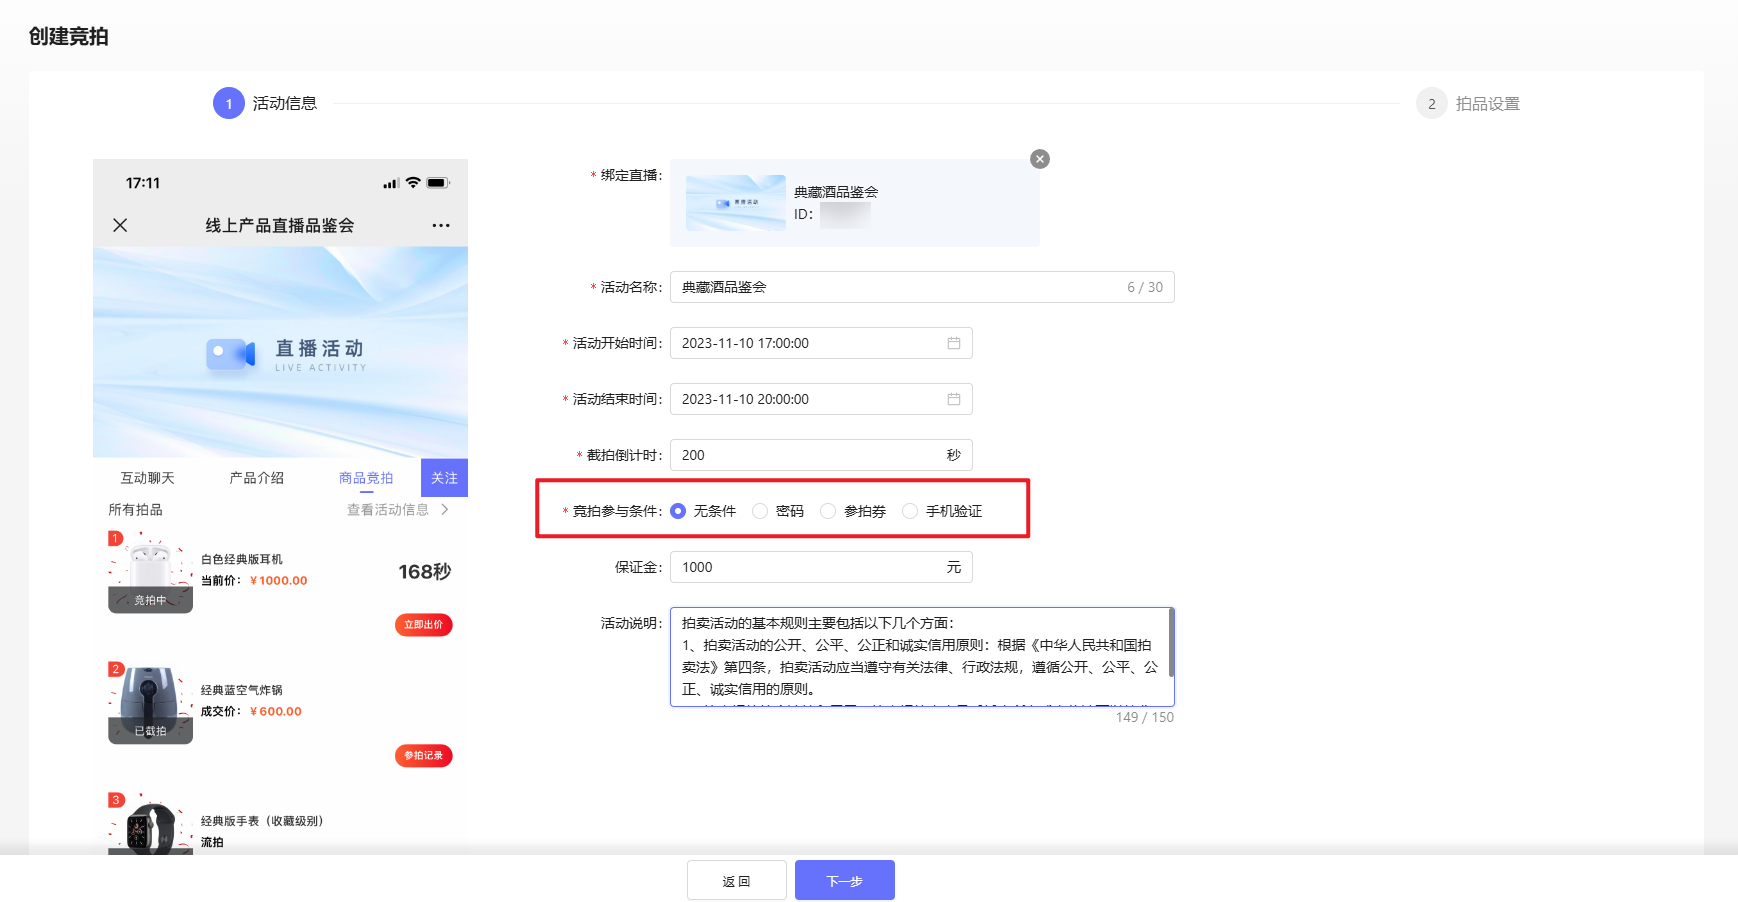Remove the bound live stream card
1738x902 pixels.
[x=1040, y=159]
